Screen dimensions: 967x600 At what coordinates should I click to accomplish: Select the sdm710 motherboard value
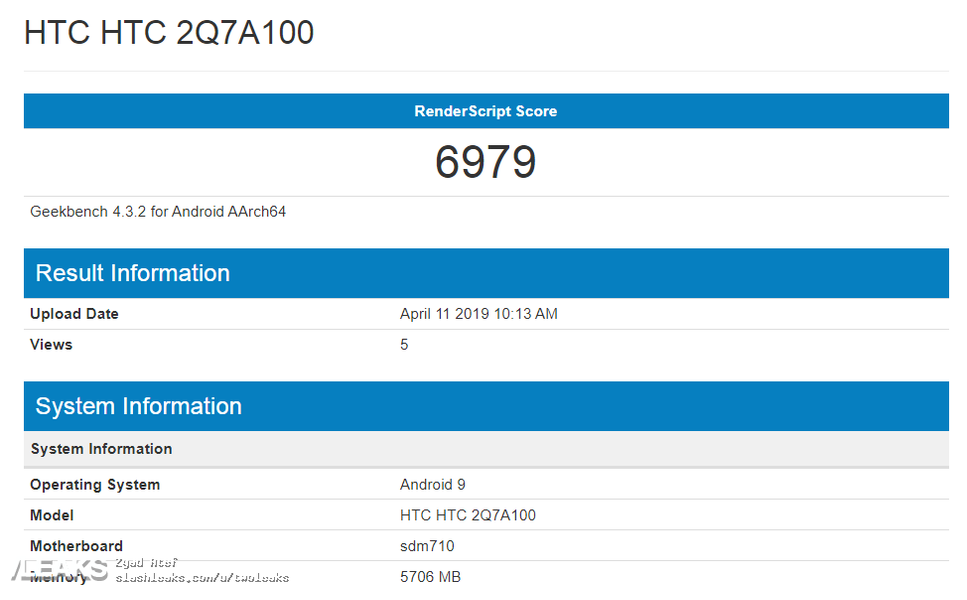coord(427,546)
